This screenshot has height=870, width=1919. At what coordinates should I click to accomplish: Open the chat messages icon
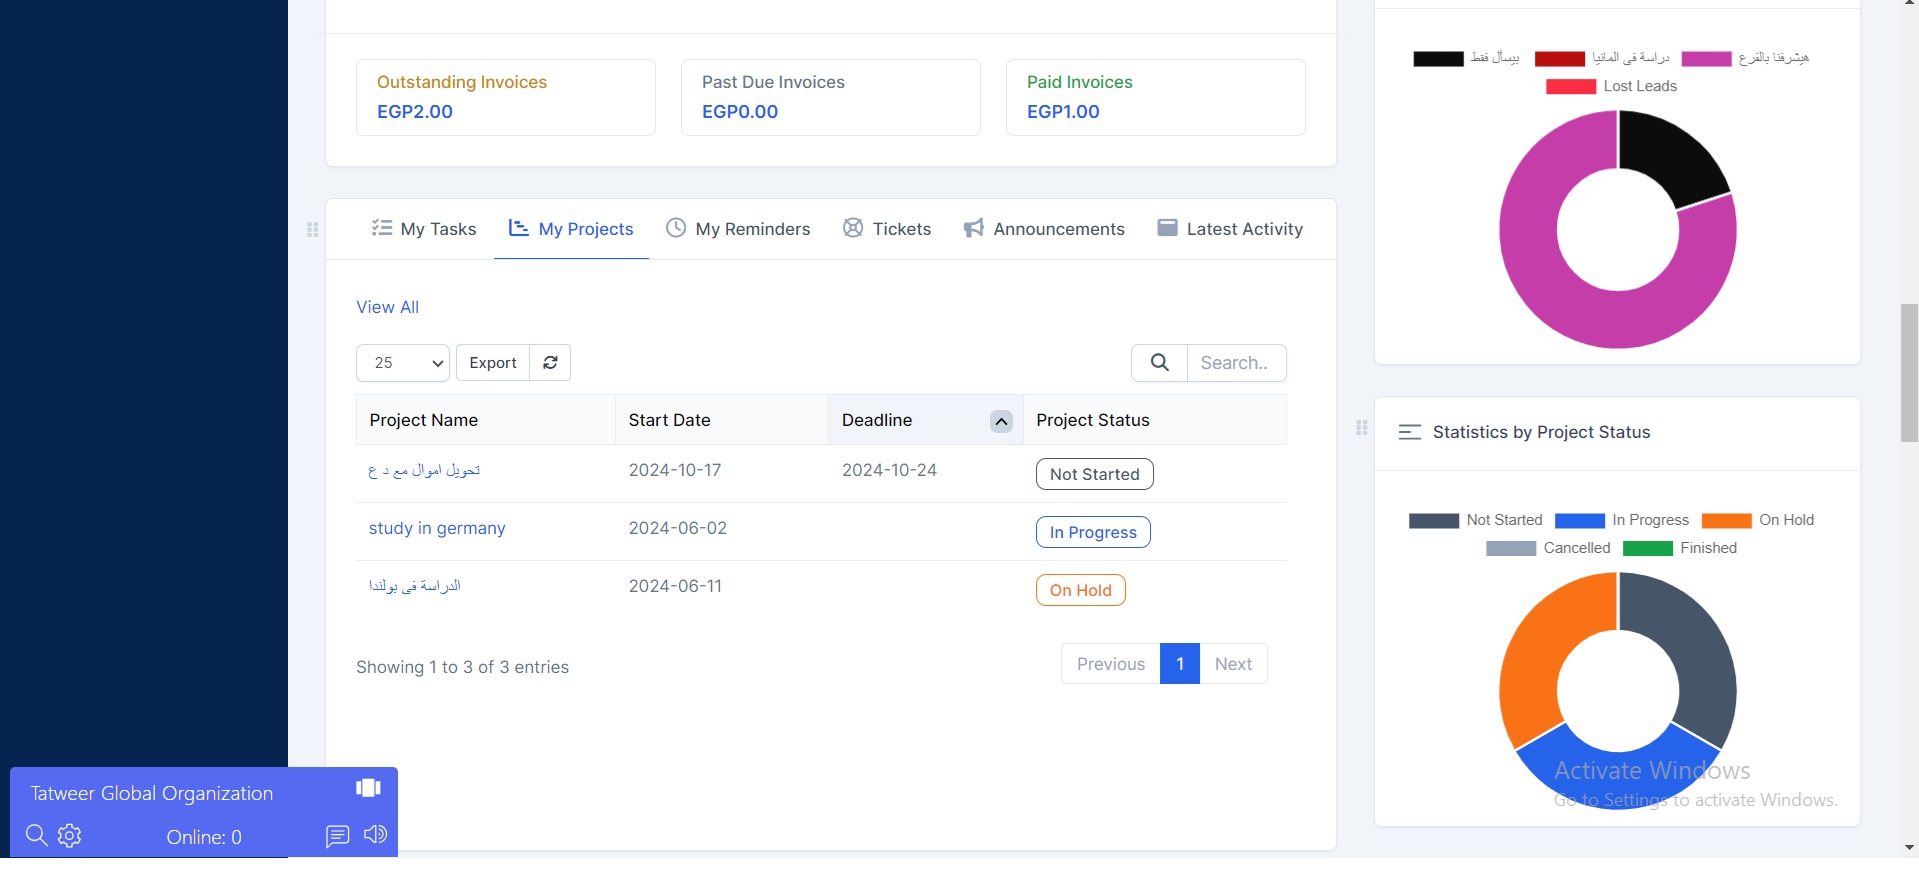point(337,835)
